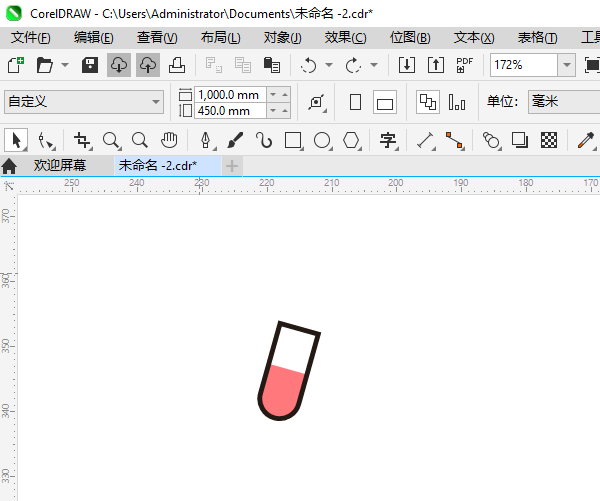Toggle all pages layout button
Viewport: 600px width, 501px height.
click(x=427, y=102)
